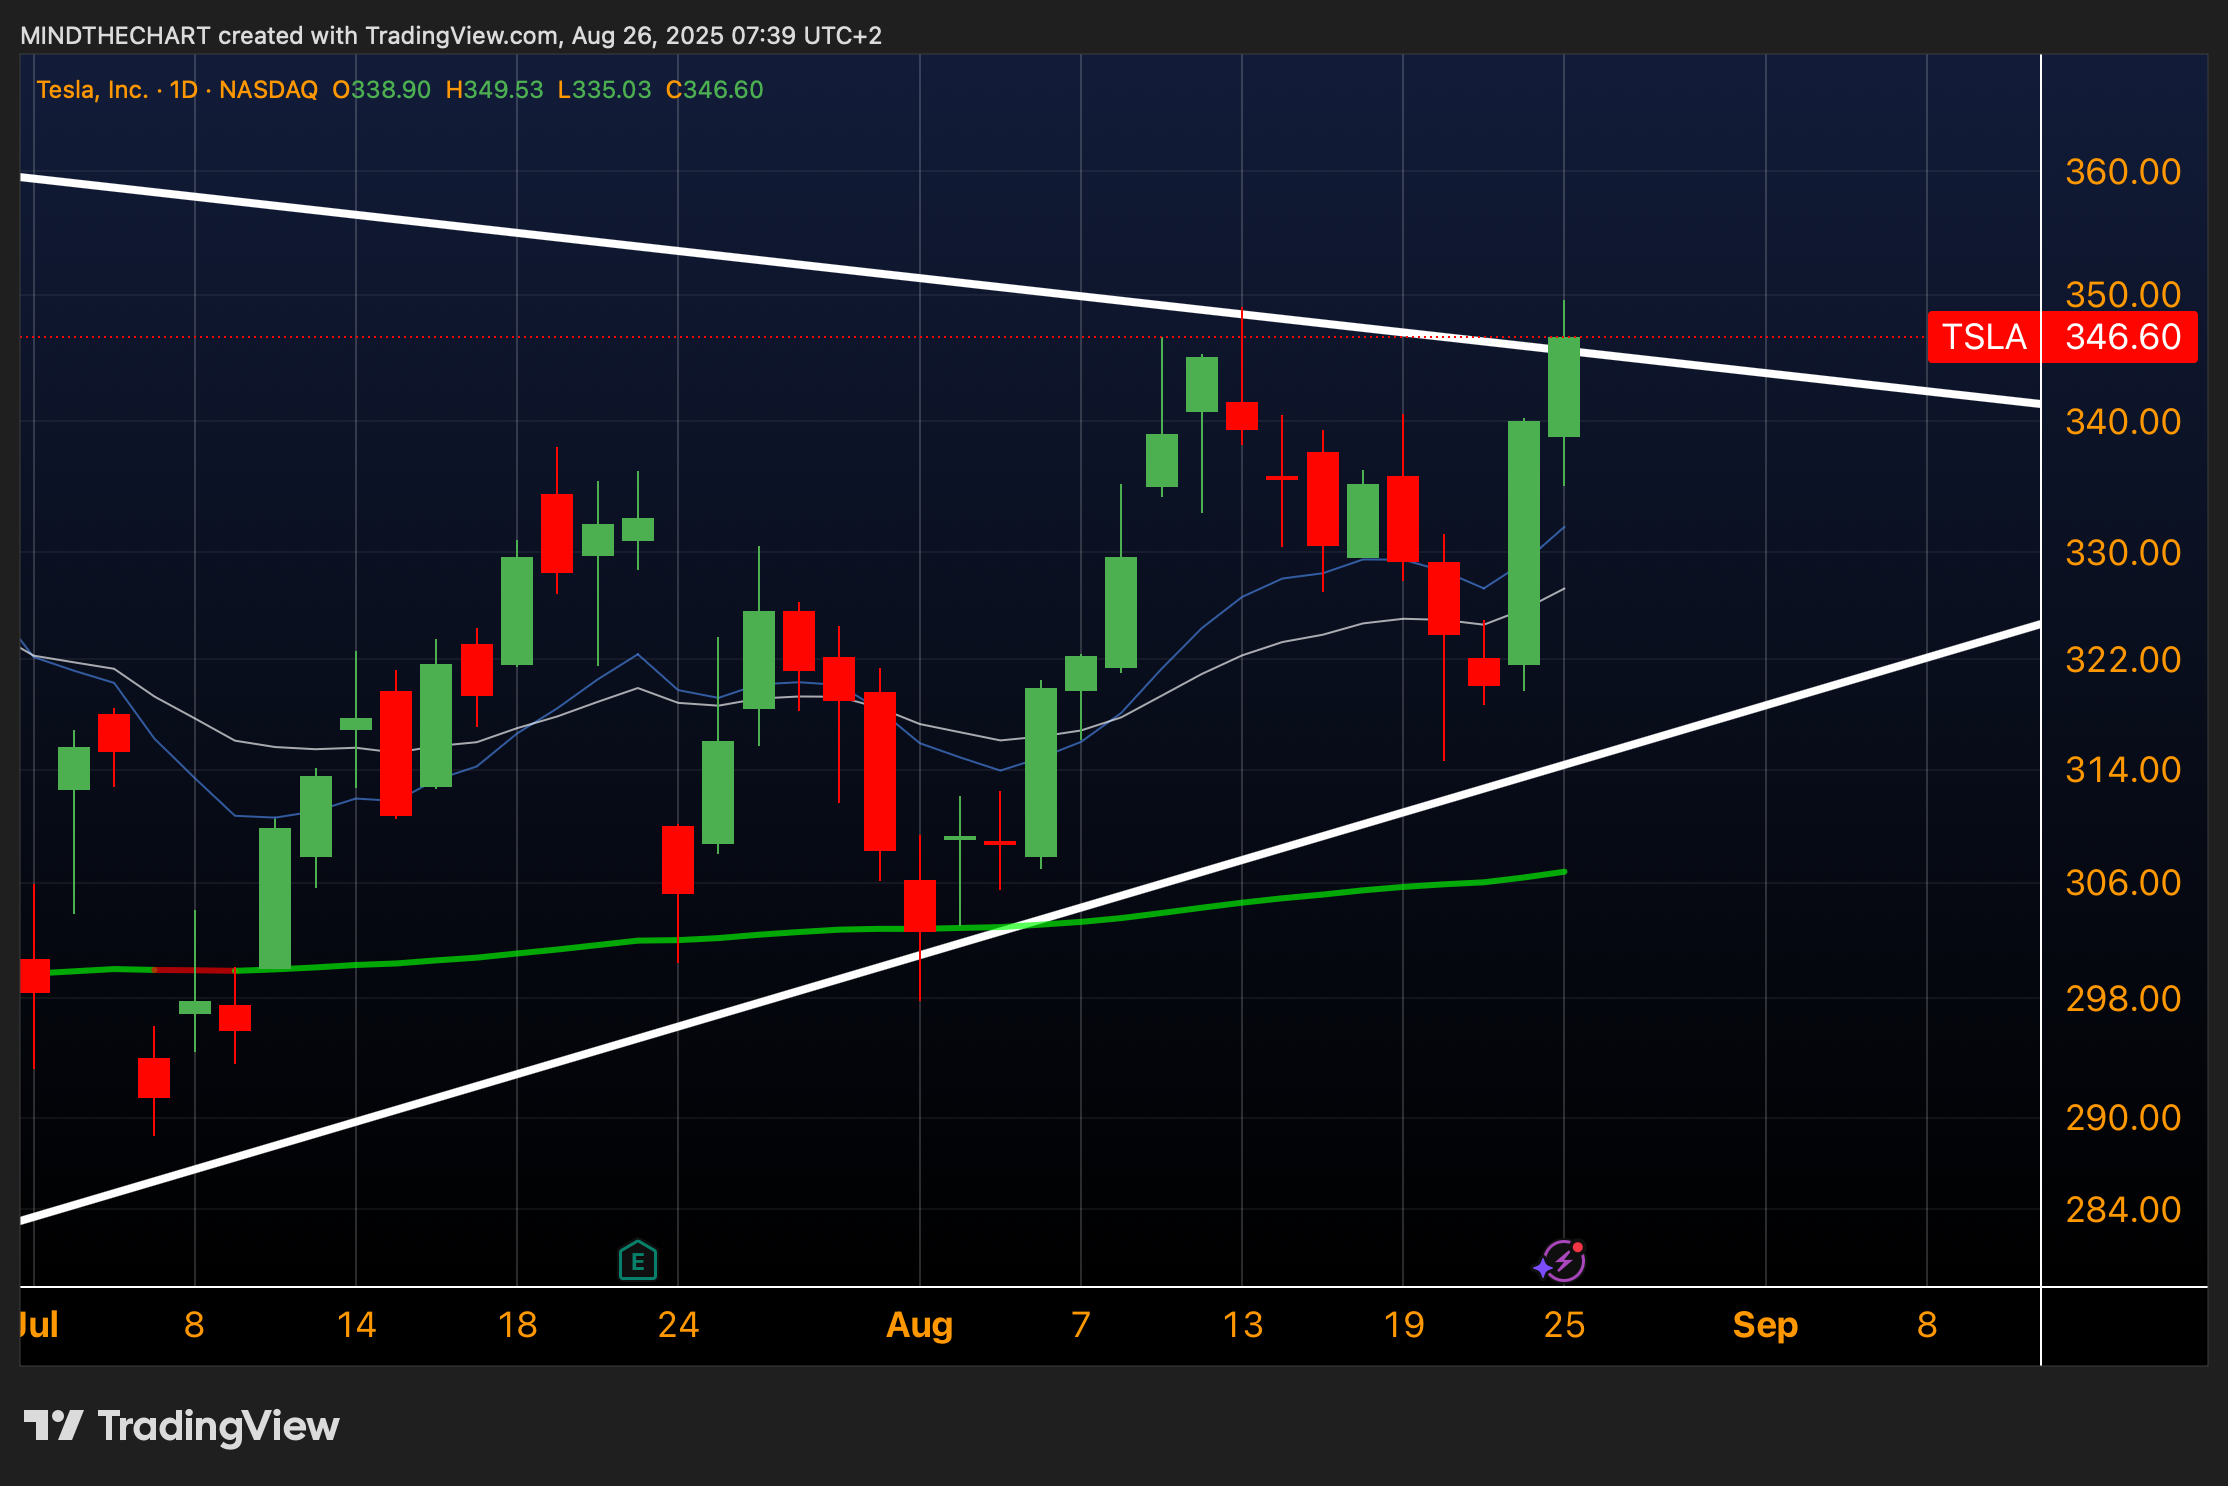Click the H349.53 high value in header

click(x=494, y=90)
